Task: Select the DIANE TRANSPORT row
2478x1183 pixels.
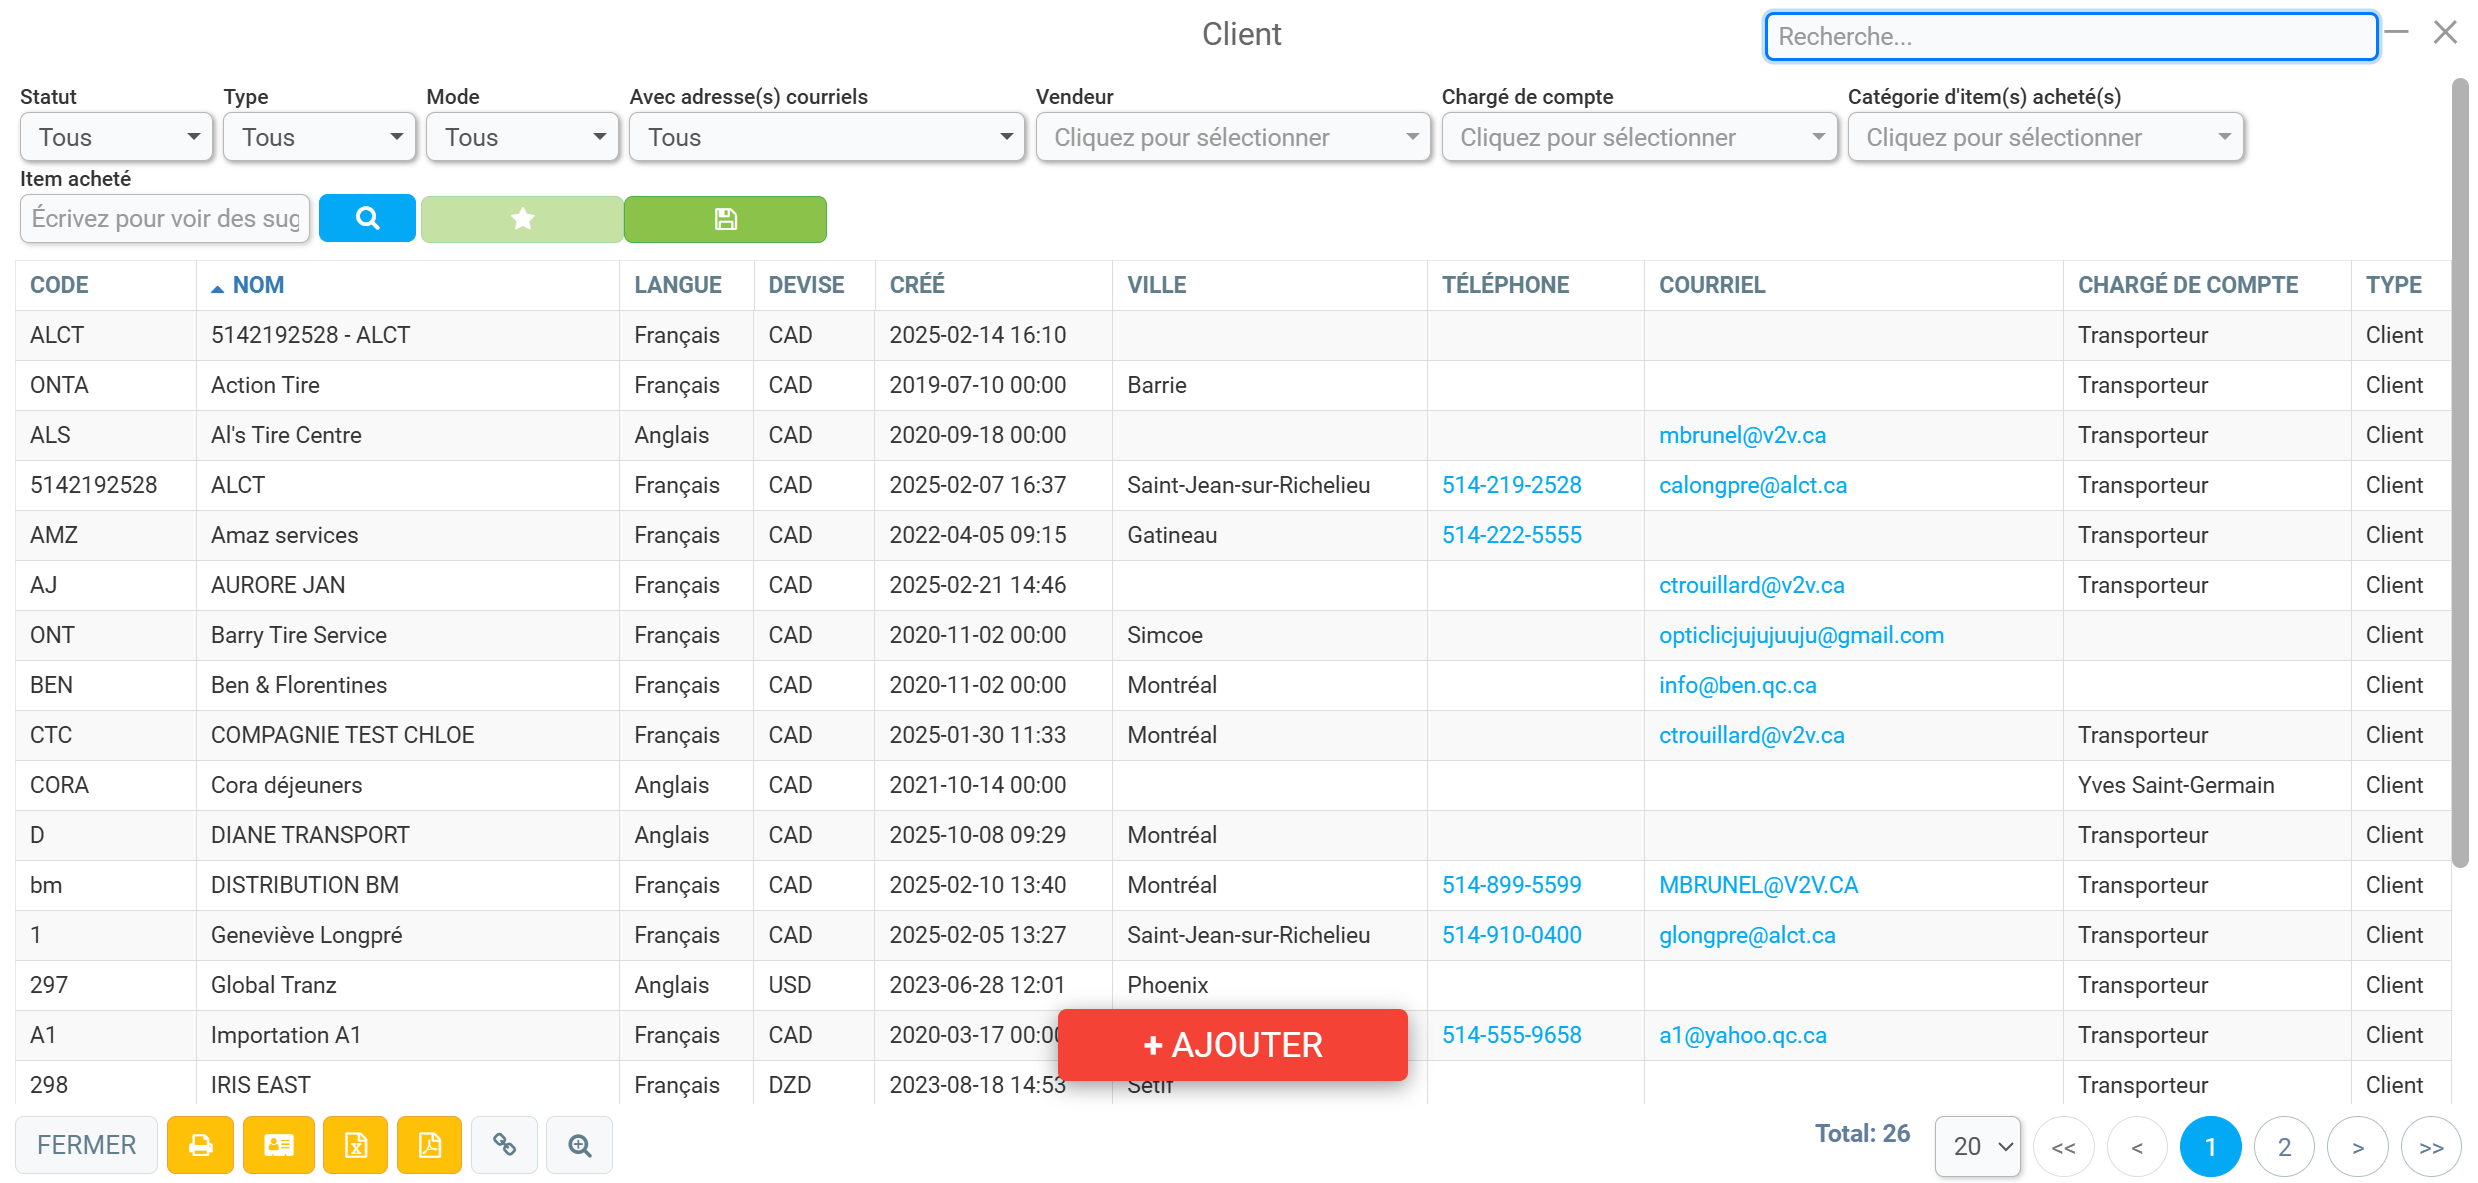Action: [1233, 835]
